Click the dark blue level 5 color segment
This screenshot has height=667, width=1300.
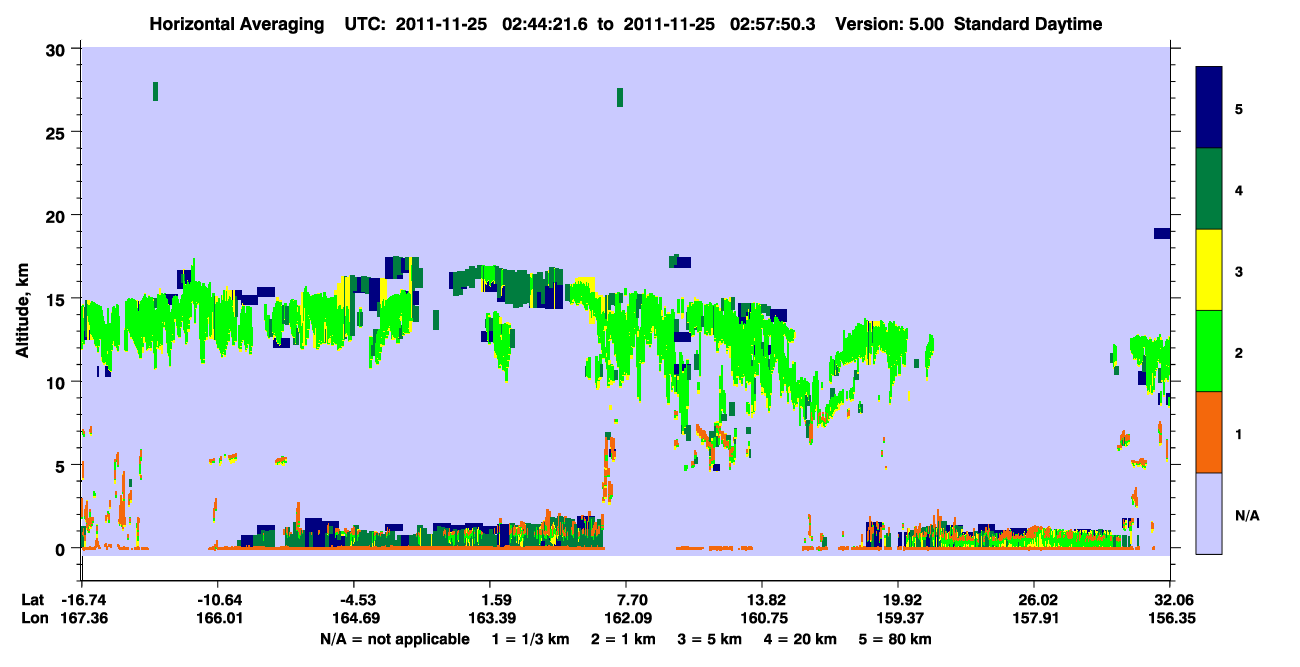point(1209,107)
